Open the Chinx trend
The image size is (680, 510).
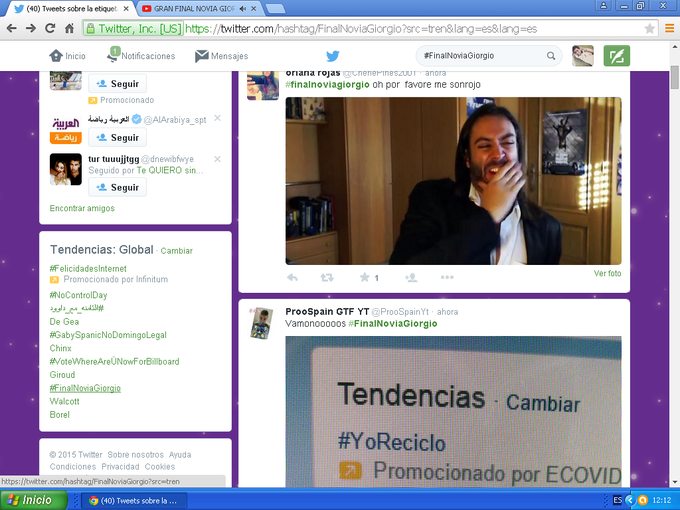point(60,348)
